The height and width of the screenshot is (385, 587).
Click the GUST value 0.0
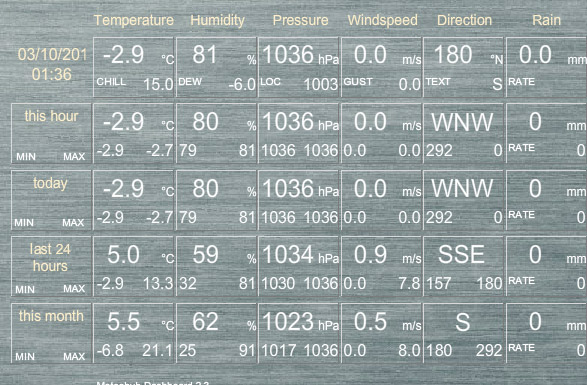410,85
